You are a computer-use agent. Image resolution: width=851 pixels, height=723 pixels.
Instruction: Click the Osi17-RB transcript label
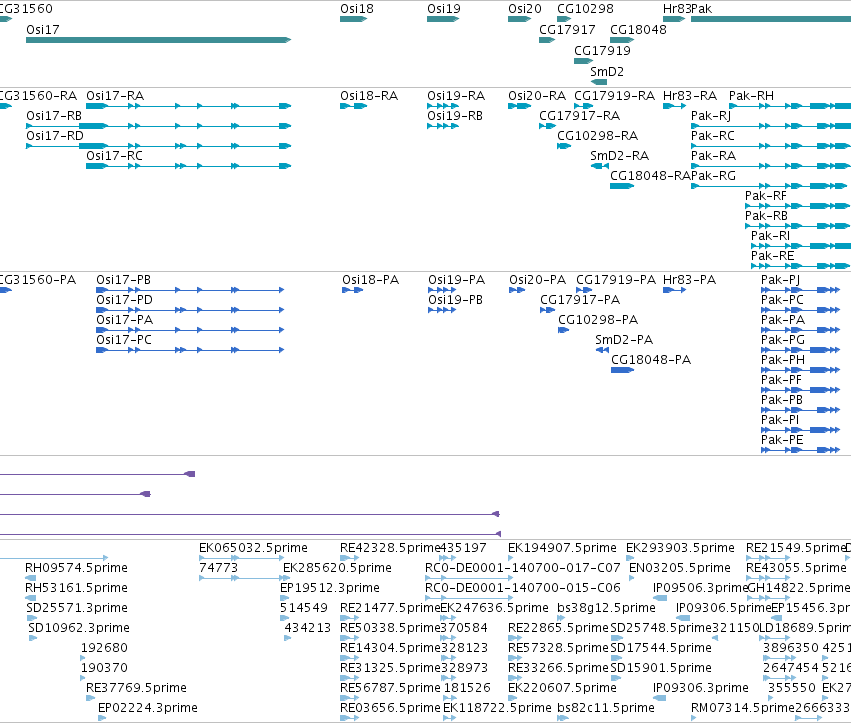(x=54, y=116)
